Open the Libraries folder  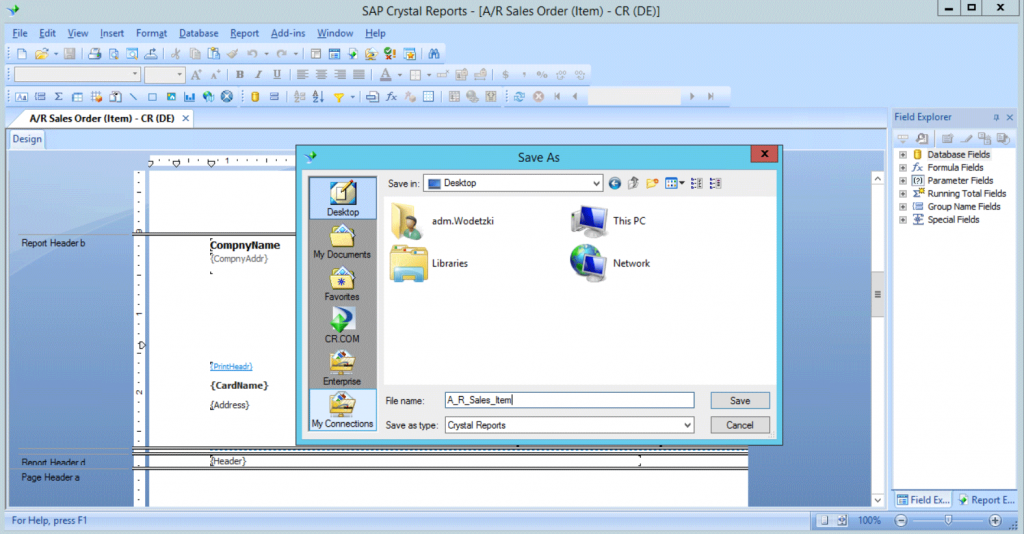[x=429, y=264]
